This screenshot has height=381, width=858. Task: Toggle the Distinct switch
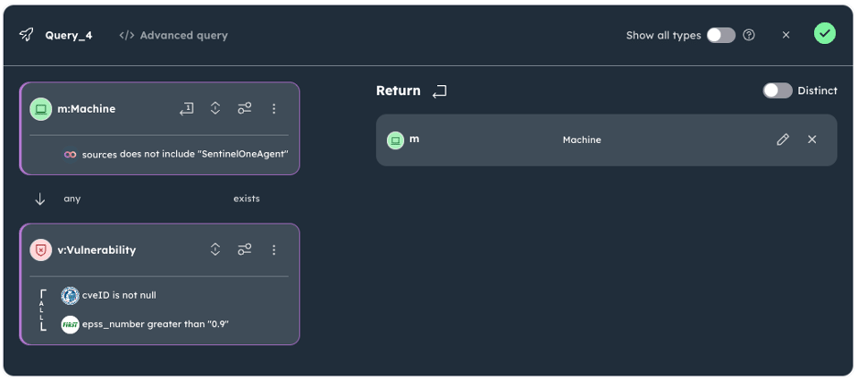[x=778, y=91]
